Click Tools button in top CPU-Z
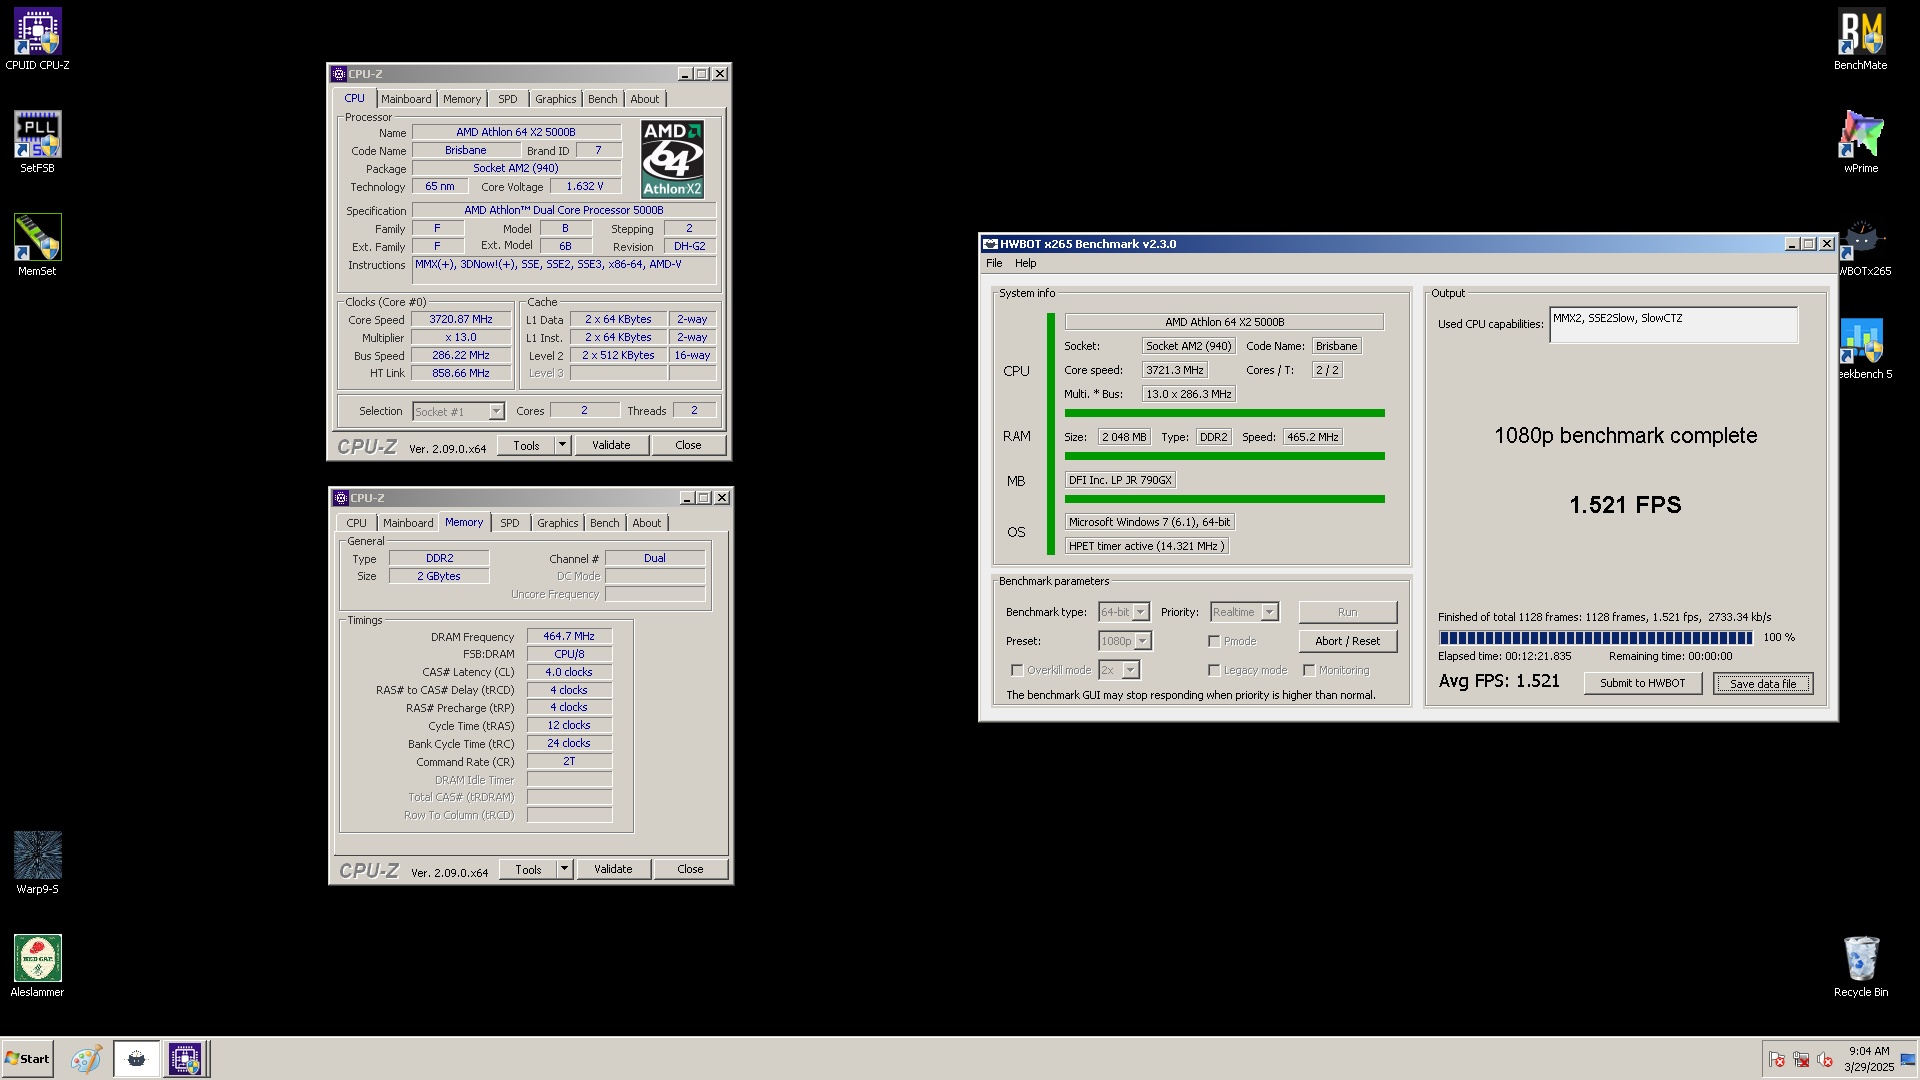This screenshot has width=1920, height=1080. (x=526, y=445)
